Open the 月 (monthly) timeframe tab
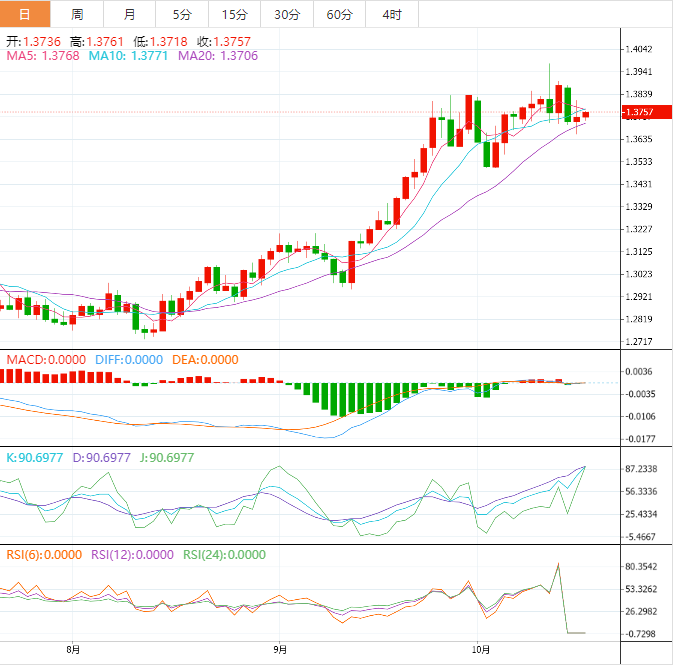This screenshot has width=675, height=669. coord(130,14)
